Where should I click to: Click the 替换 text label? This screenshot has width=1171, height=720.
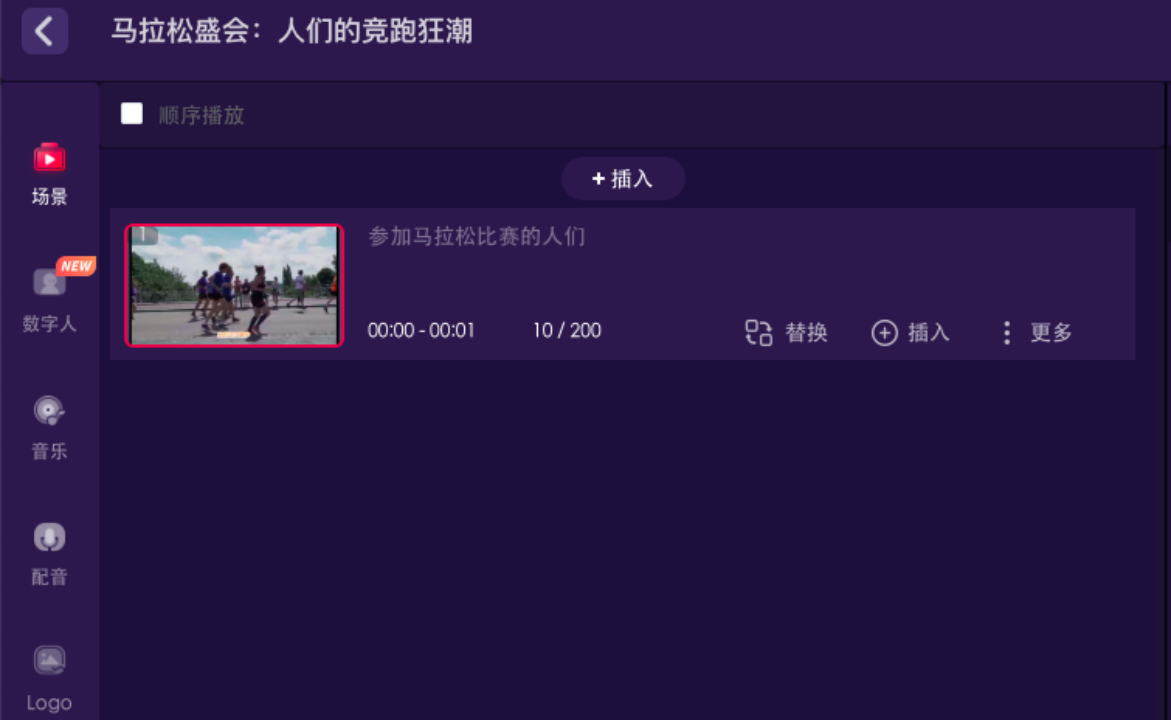[x=807, y=332]
